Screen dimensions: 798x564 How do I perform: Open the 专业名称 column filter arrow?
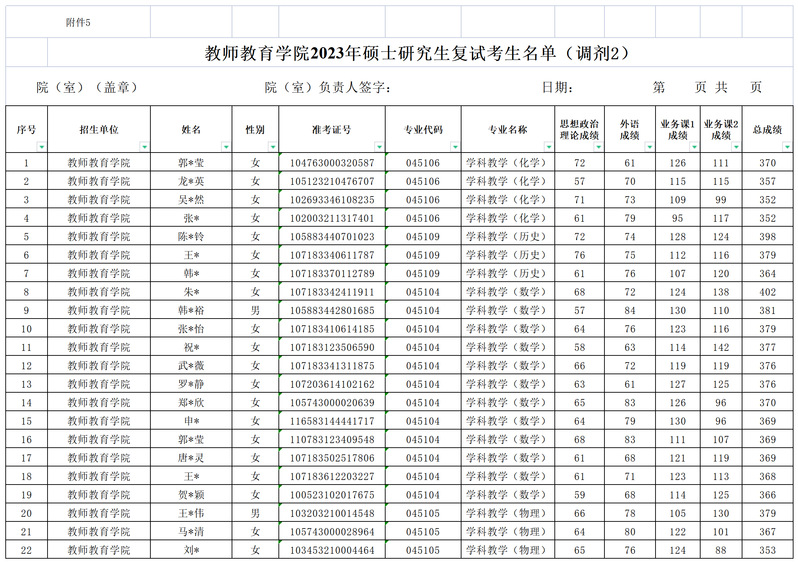(x=546, y=146)
